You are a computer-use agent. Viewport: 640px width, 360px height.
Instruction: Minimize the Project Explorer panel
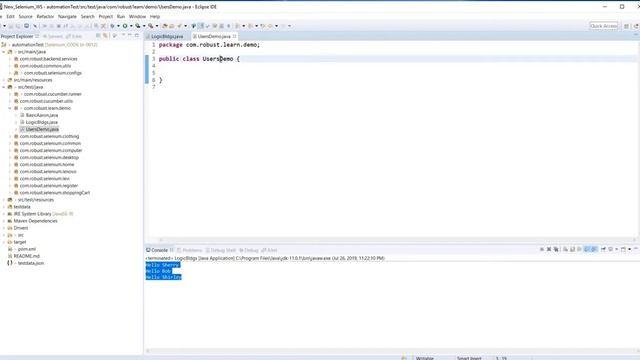point(129,36)
